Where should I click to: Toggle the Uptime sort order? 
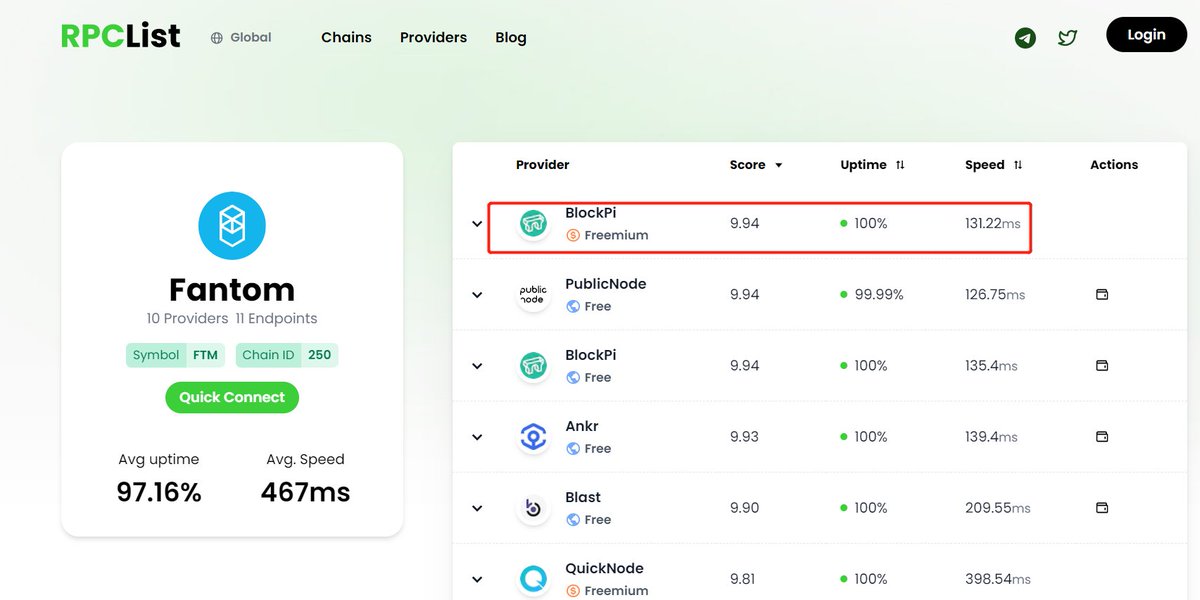(901, 164)
